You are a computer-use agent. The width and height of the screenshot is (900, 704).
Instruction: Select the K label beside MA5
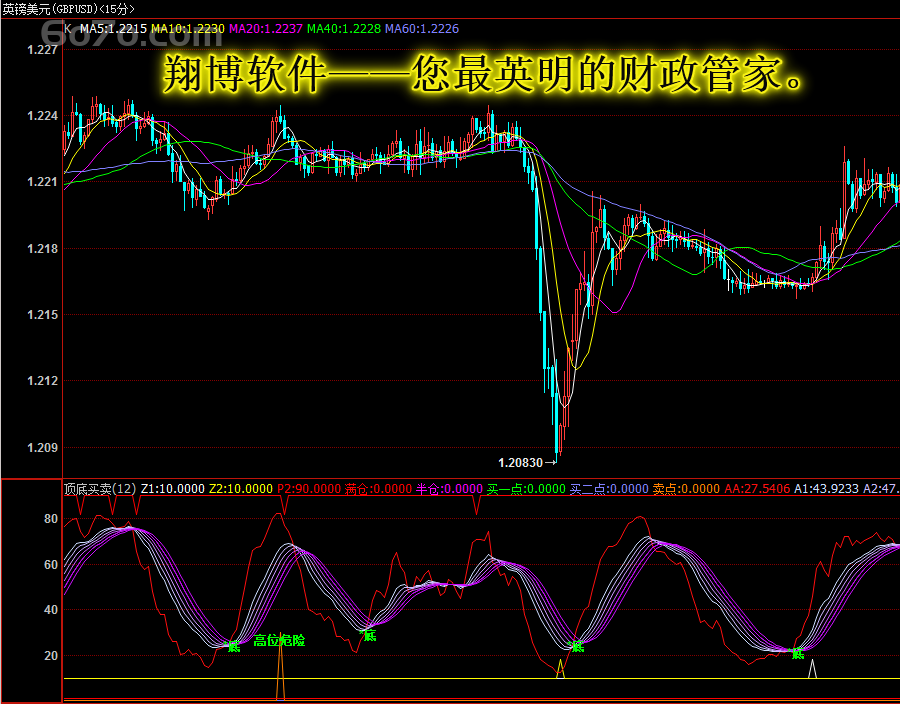[68, 29]
